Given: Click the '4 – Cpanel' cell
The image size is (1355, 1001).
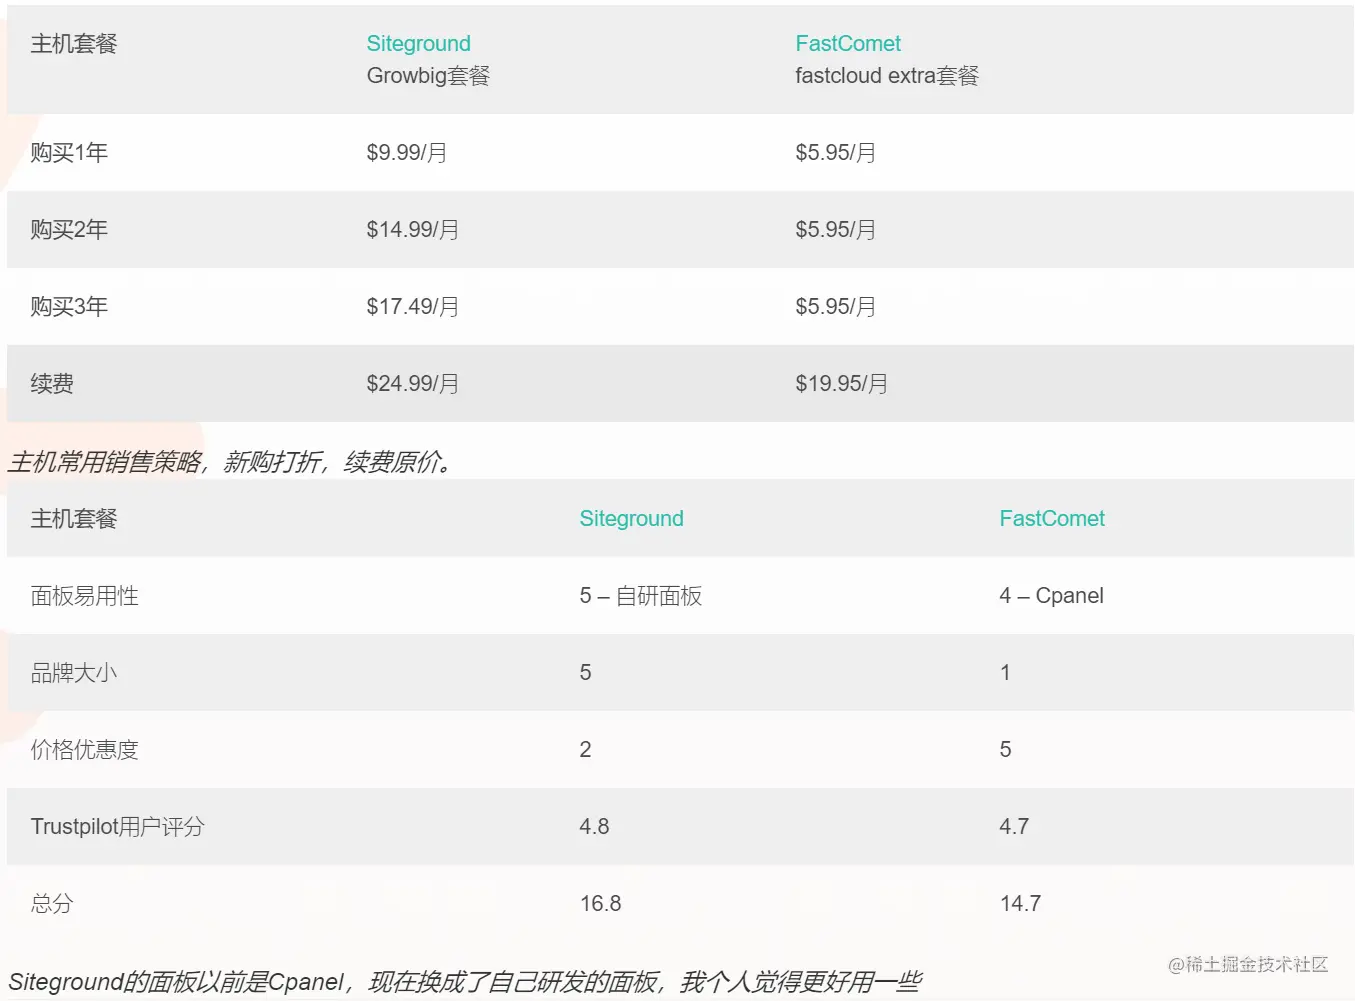Looking at the screenshot, I should pos(1052,596).
